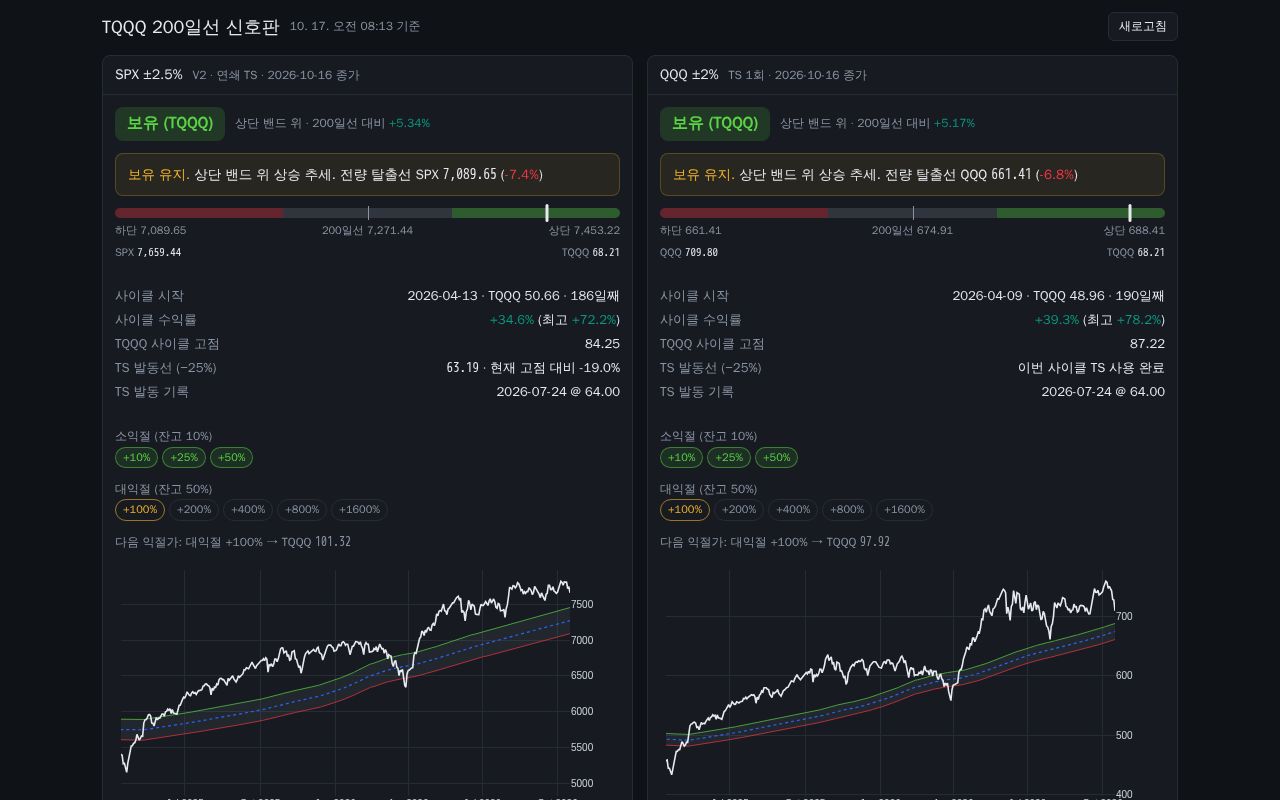
Task: Select the +1600% chip in the SPX card
Action: click(x=359, y=510)
